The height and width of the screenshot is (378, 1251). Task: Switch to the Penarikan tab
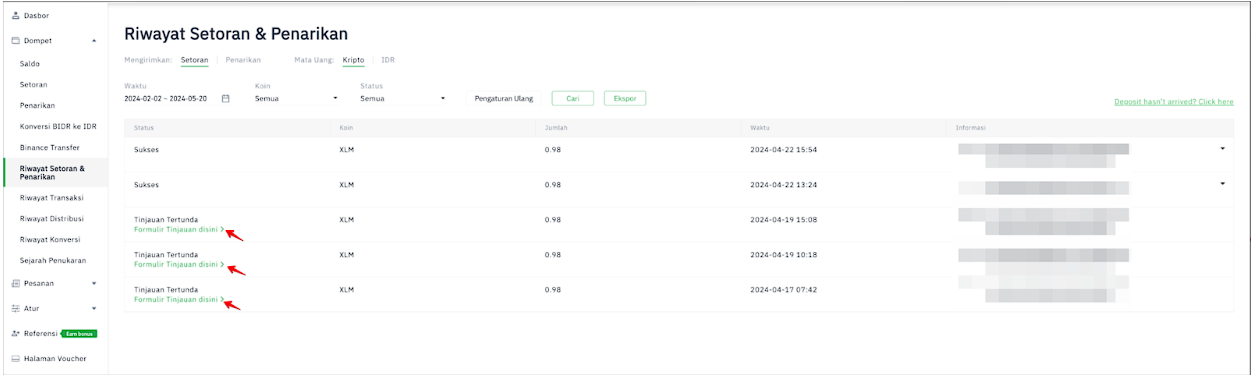click(x=243, y=60)
